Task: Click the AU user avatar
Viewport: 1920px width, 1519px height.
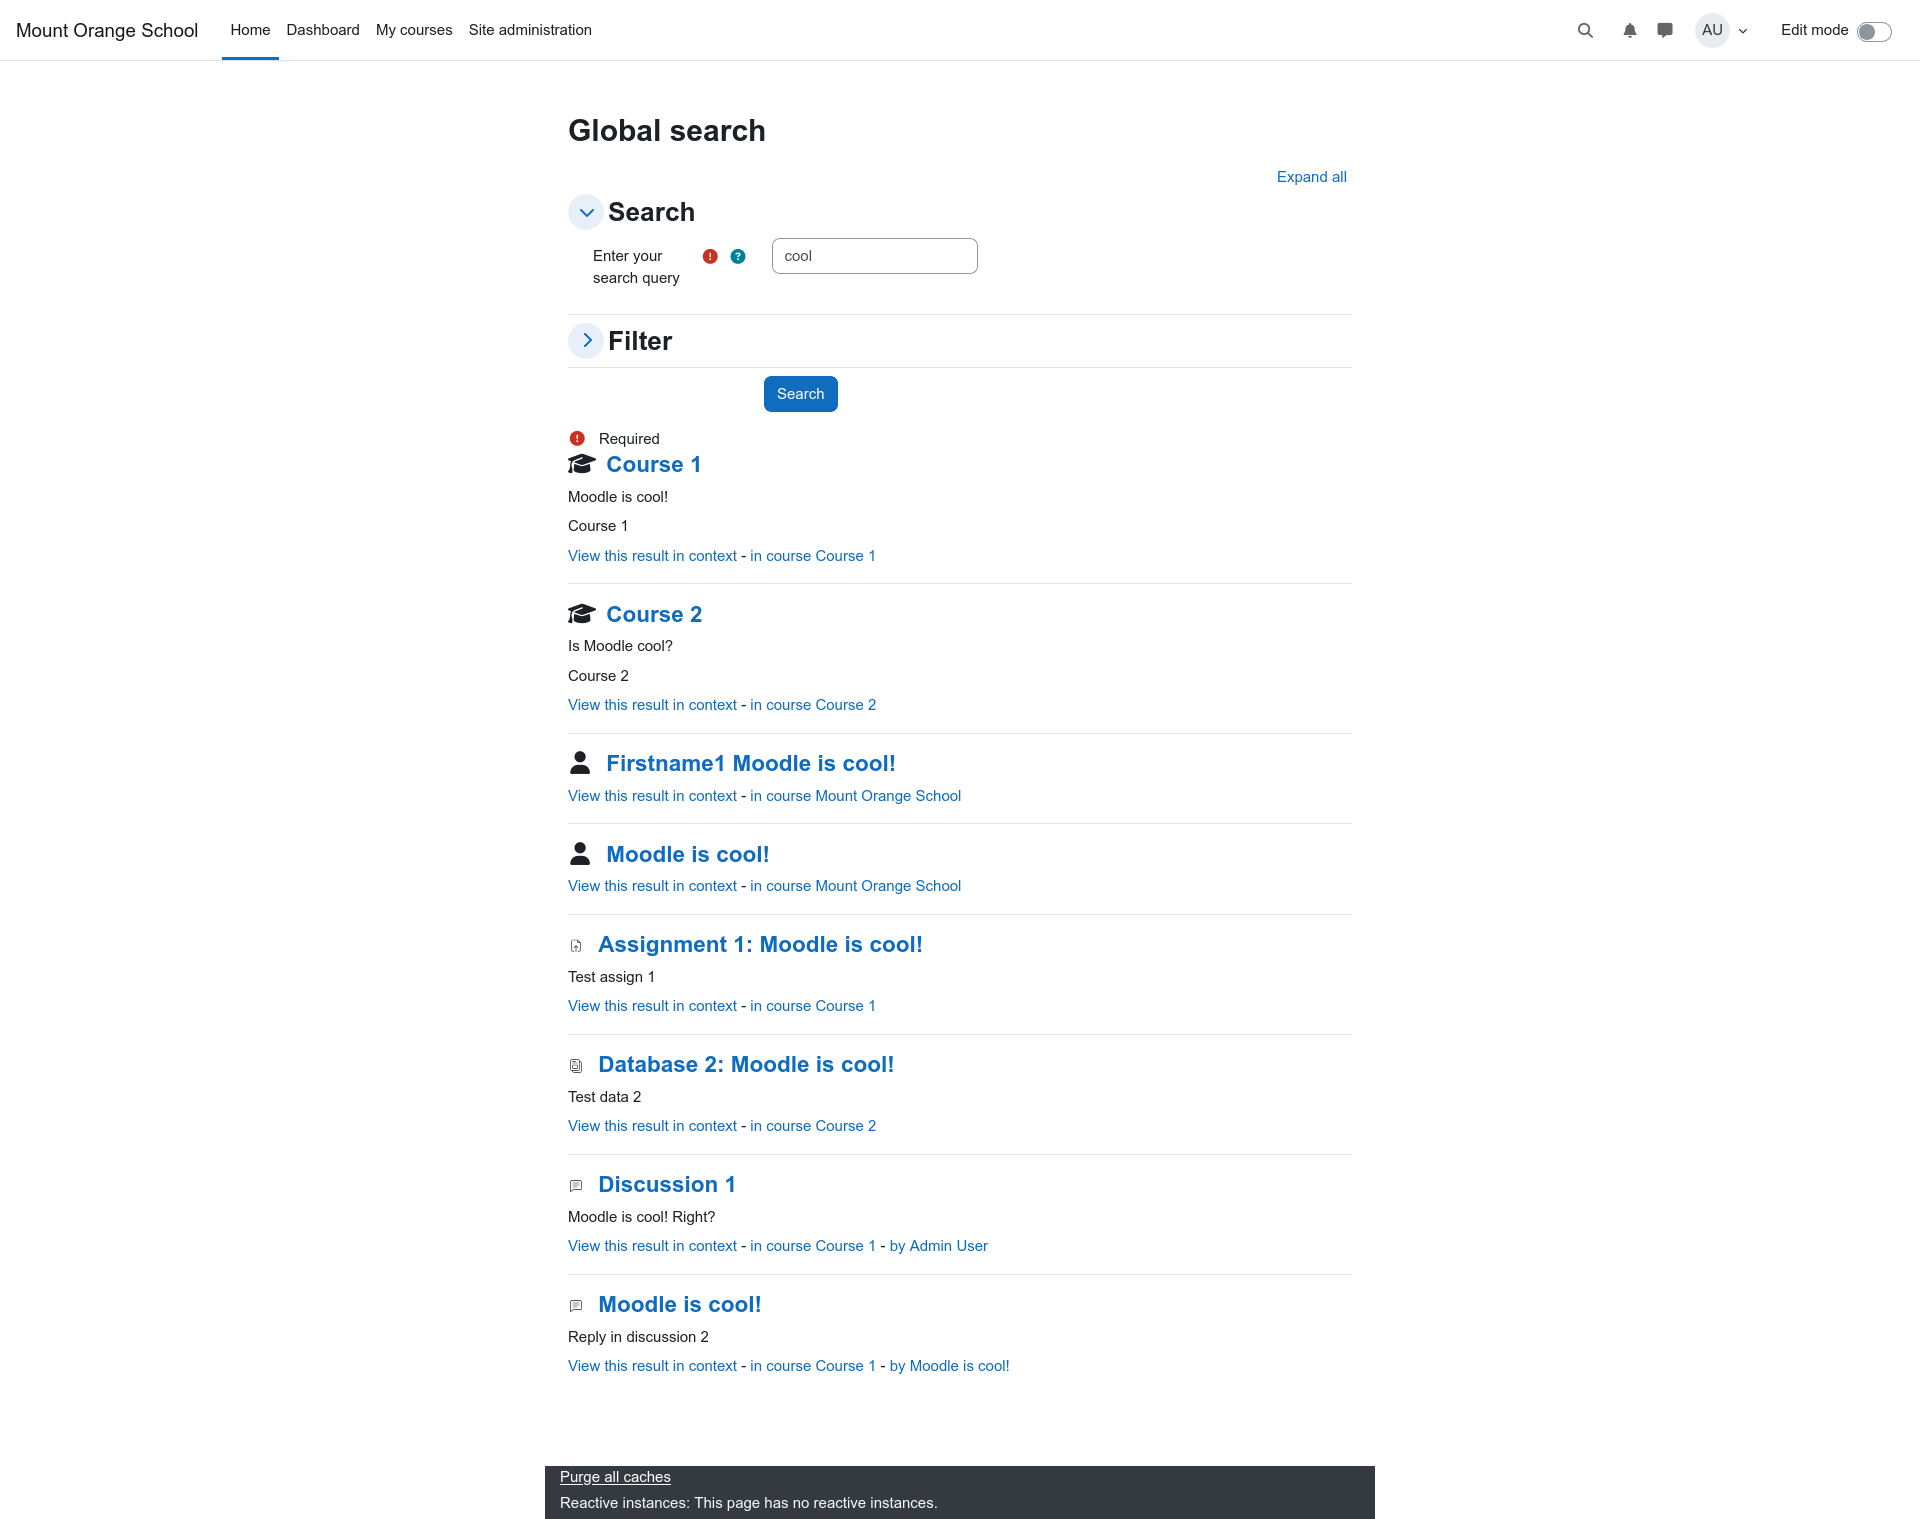Action: [x=1712, y=30]
